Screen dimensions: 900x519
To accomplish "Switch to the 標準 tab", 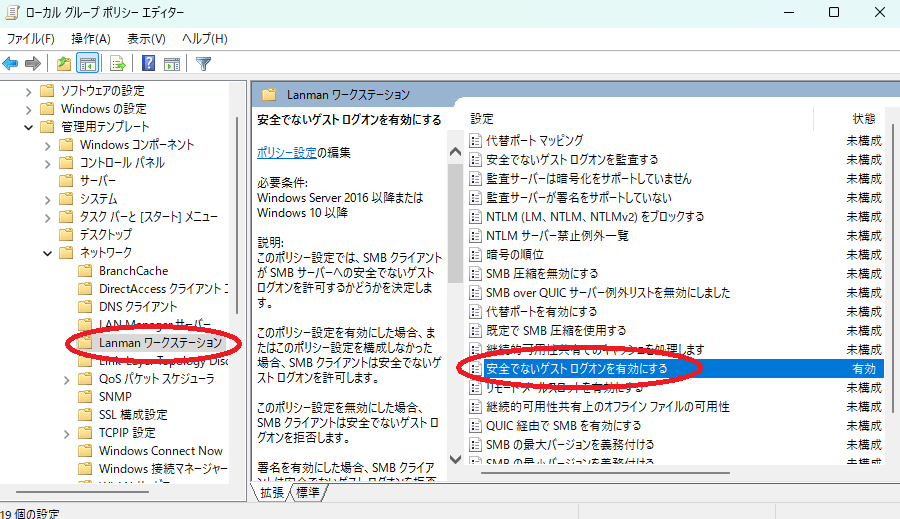I will point(308,493).
